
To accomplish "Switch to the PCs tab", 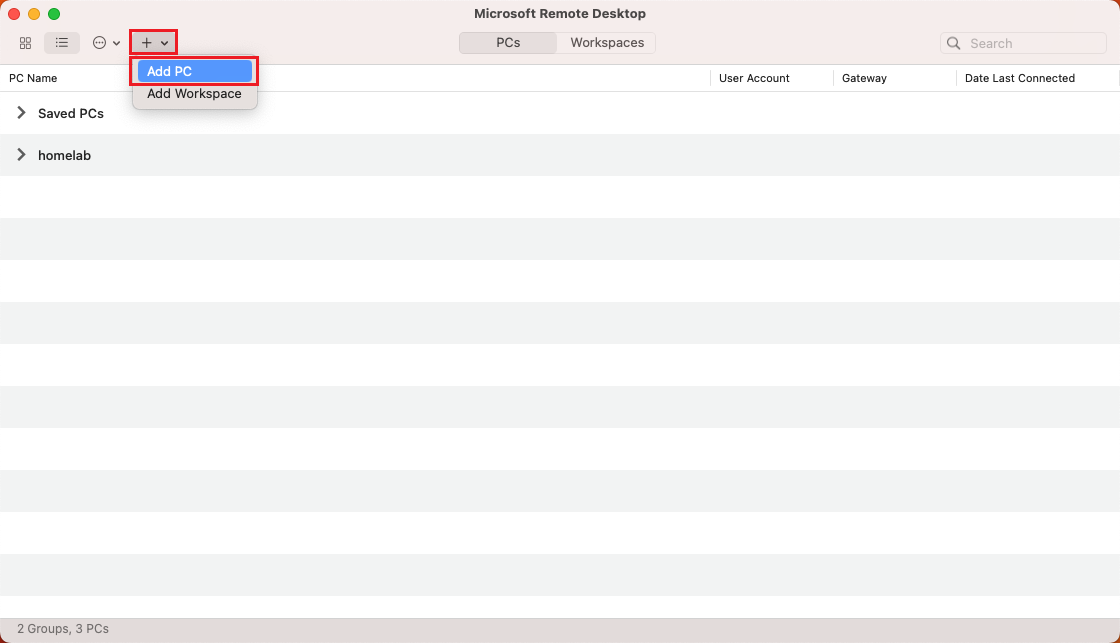I will pos(508,43).
